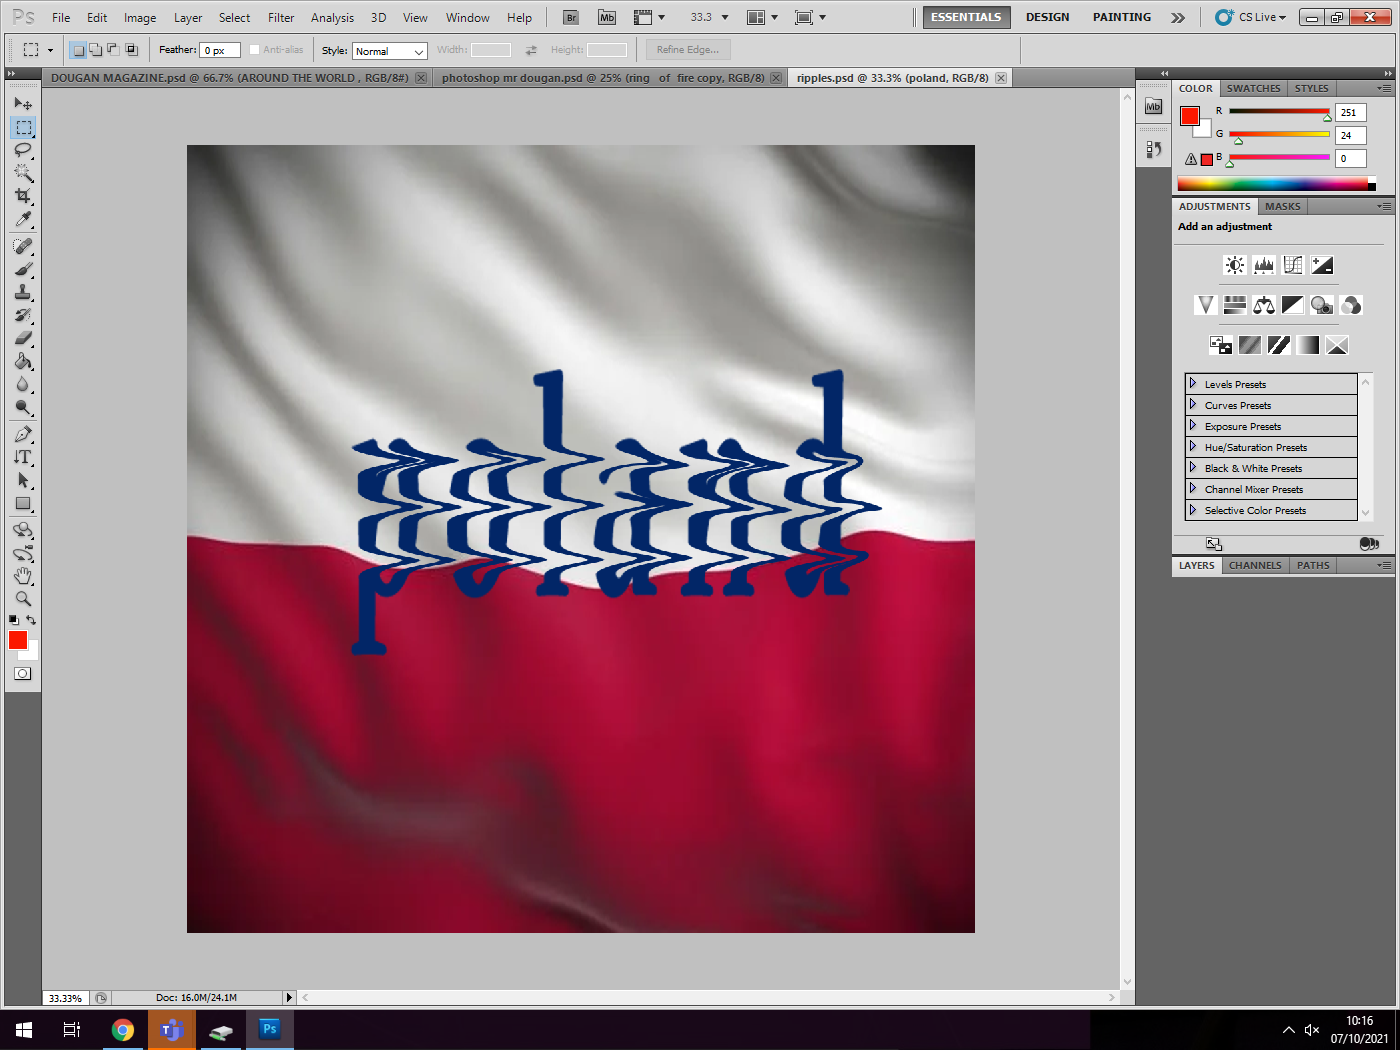Viewport: 1400px width, 1050px height.
Task: Open the zoom level dropdown in application bar
Action: pyautogui.click(x=725, y=17)
